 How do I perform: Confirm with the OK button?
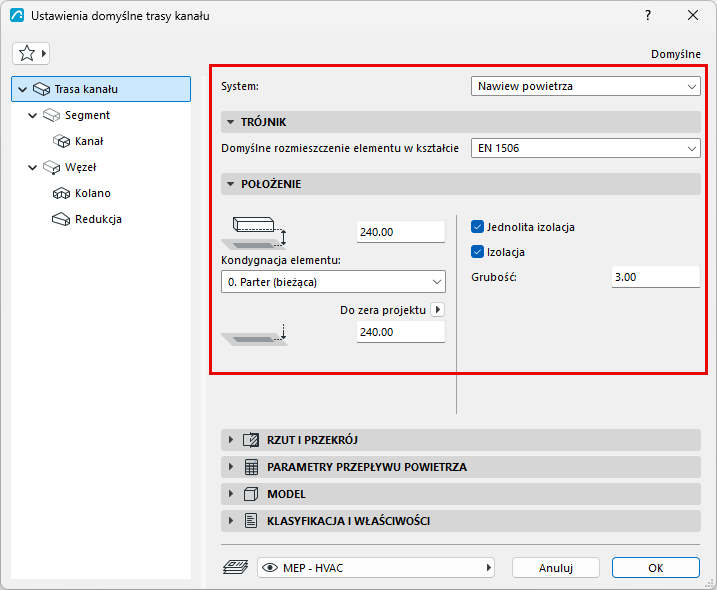(x=656, y=568)
